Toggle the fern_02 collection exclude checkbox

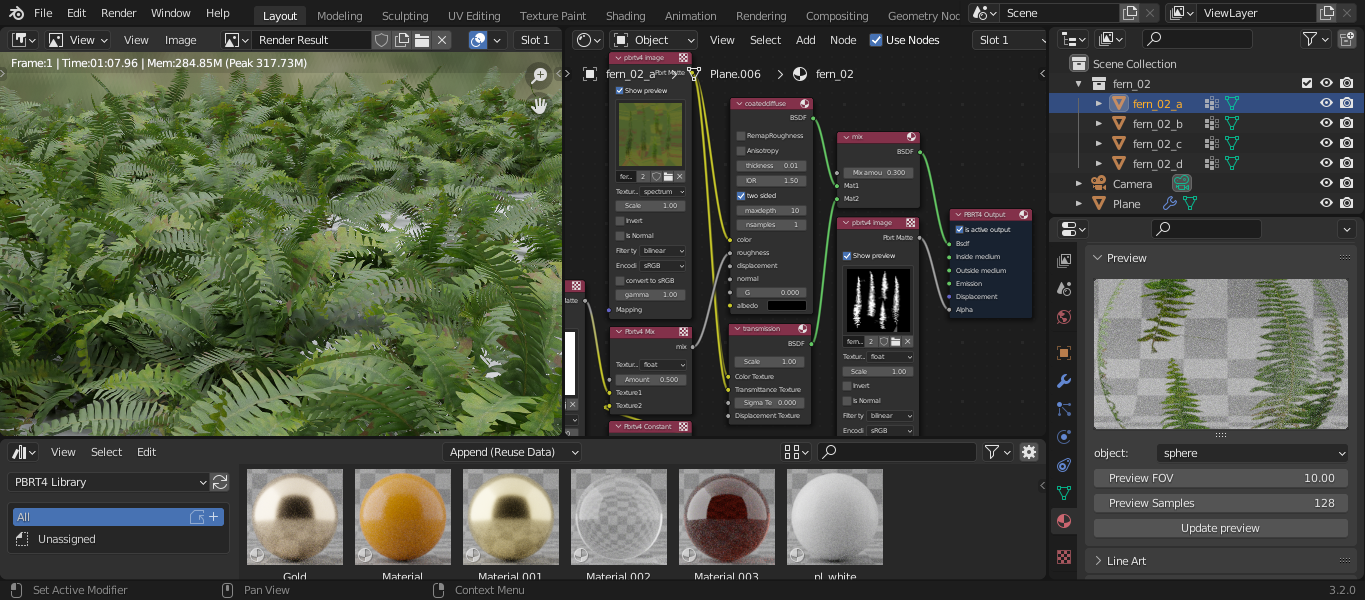pos(1306,84)
